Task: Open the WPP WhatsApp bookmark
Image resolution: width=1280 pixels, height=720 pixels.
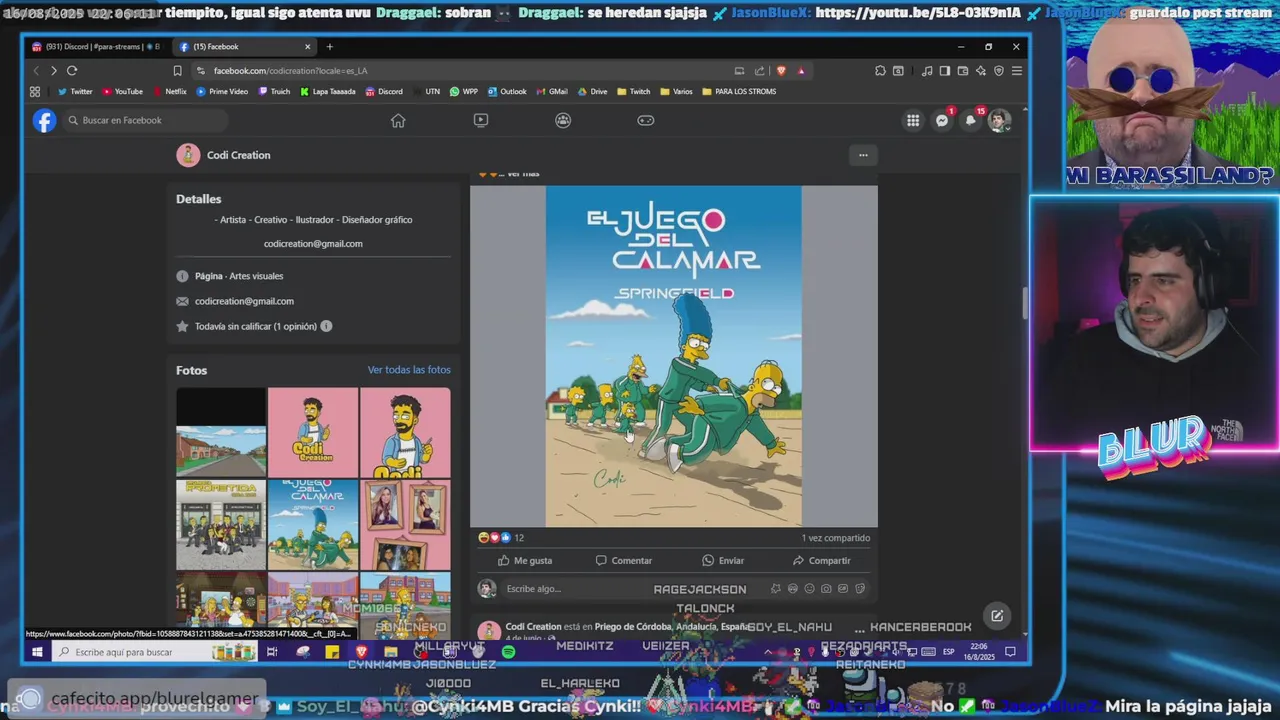Action: pos(464,91)
